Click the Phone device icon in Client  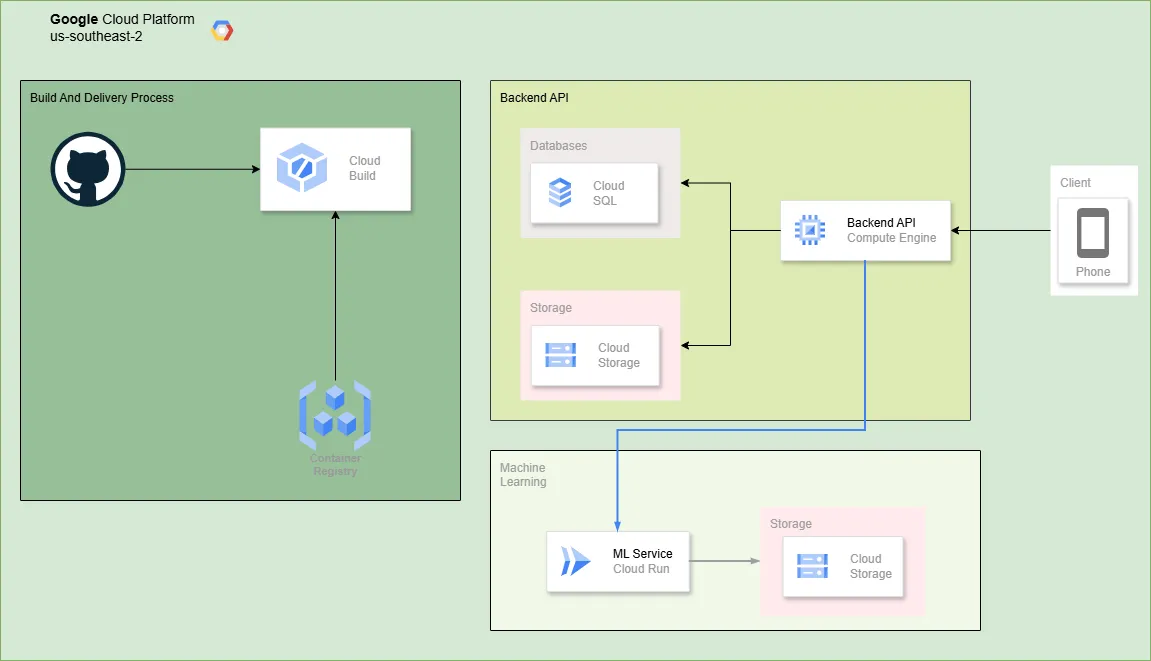click(1092, 234)
